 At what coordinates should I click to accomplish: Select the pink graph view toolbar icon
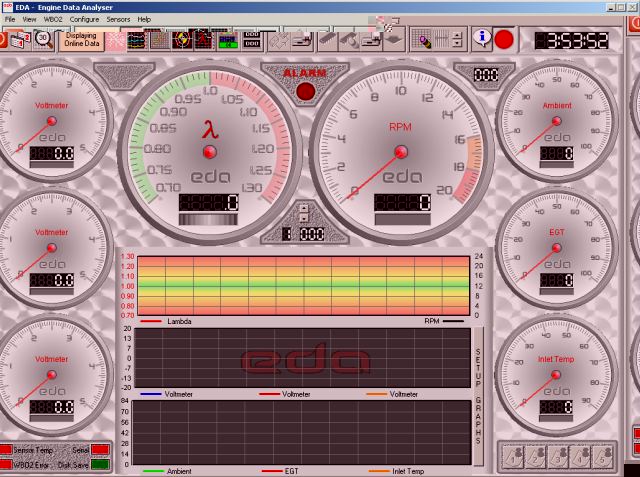(117, 40)
